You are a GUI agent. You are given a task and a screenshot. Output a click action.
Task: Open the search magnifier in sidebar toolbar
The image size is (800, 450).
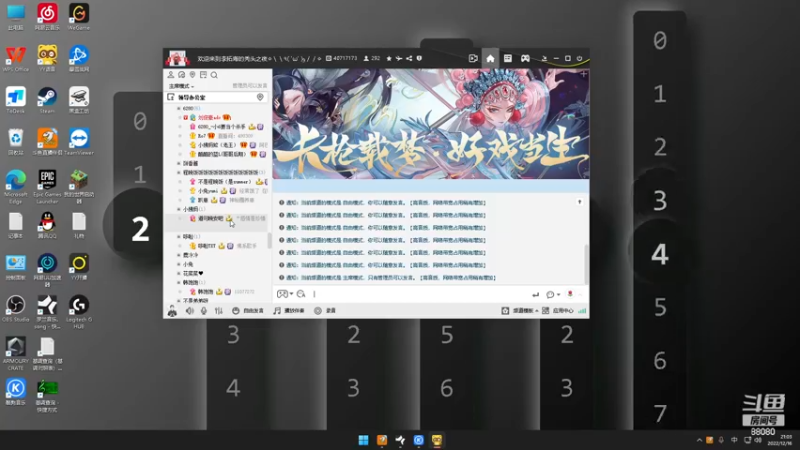(214, 75)
